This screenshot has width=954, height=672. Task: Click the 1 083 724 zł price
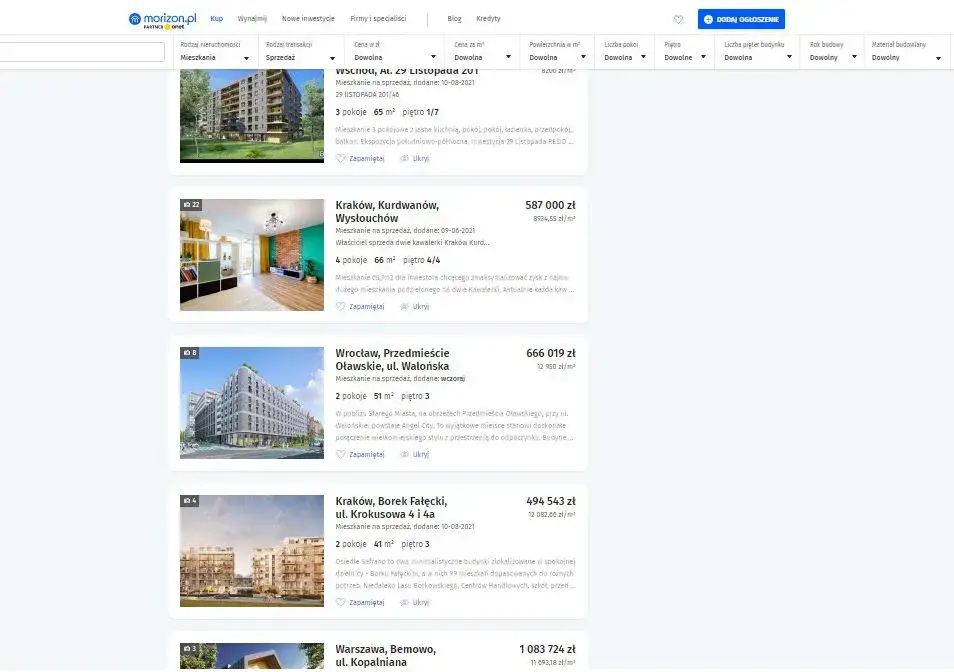[547, 649]
